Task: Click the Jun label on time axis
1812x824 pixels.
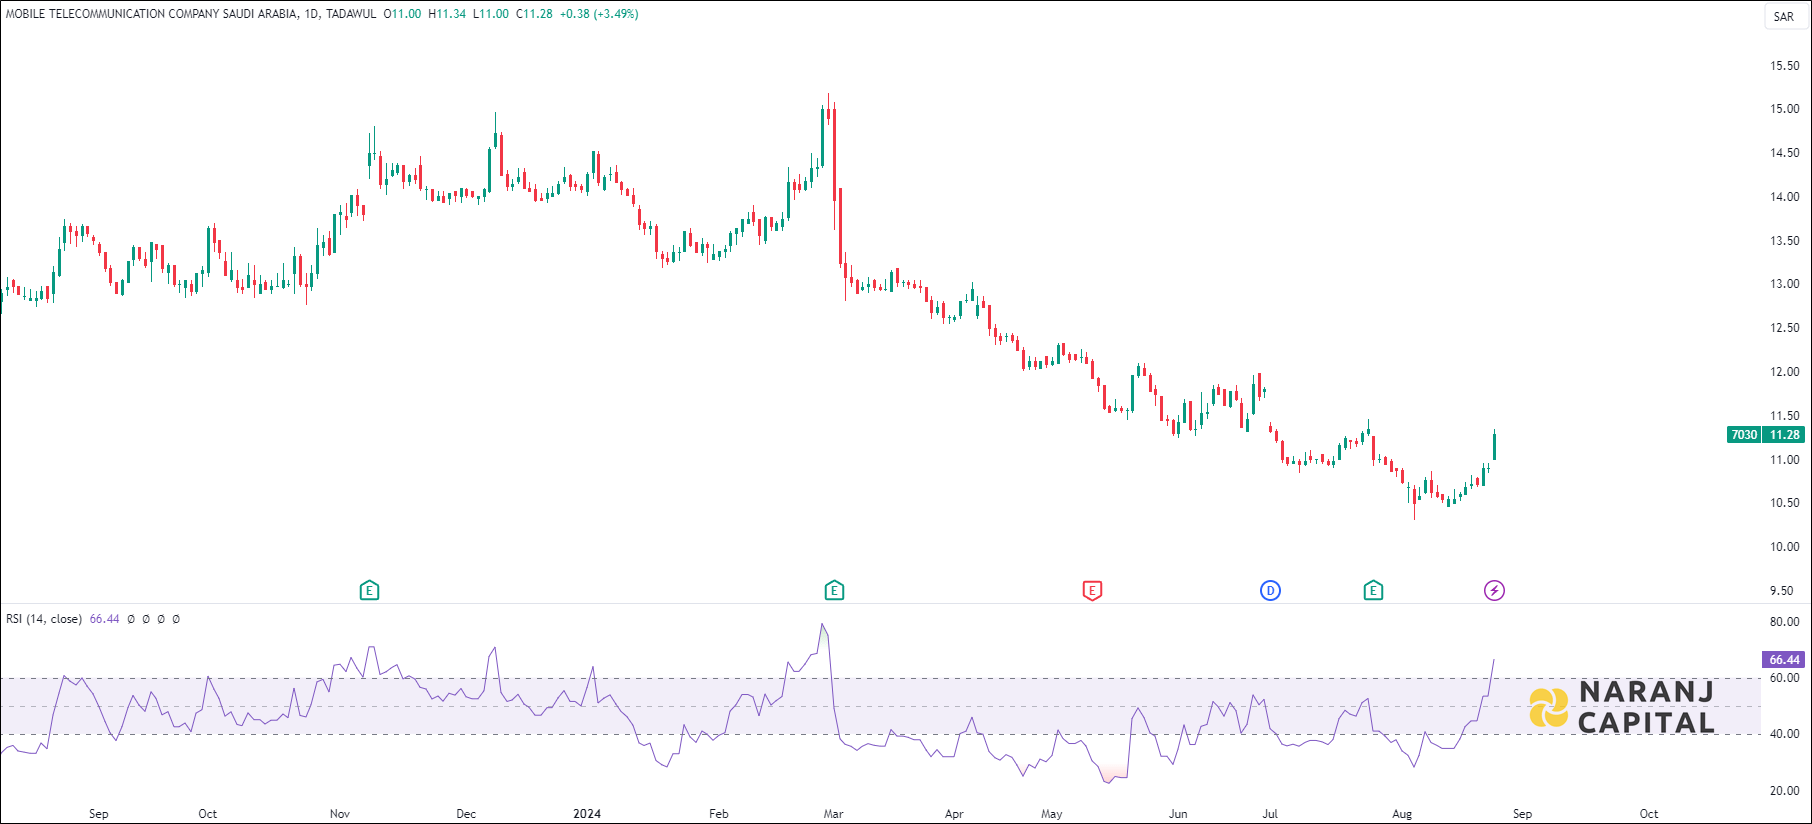Action: click(1178, 814)
